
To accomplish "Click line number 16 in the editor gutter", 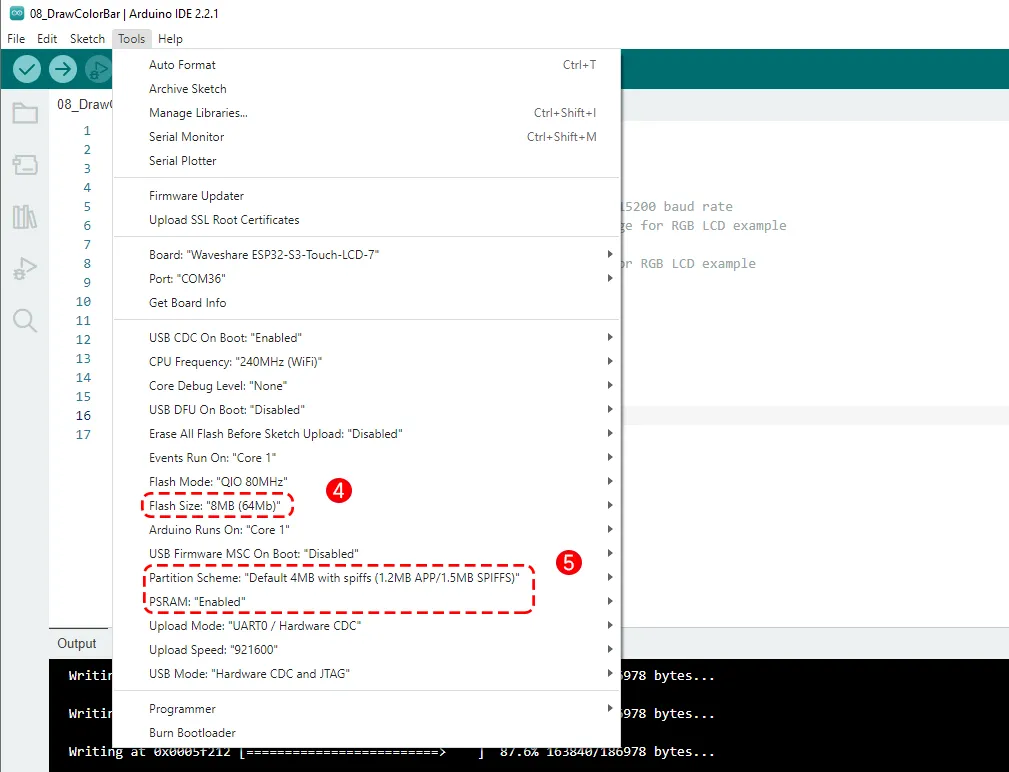I will coord(83,416).
